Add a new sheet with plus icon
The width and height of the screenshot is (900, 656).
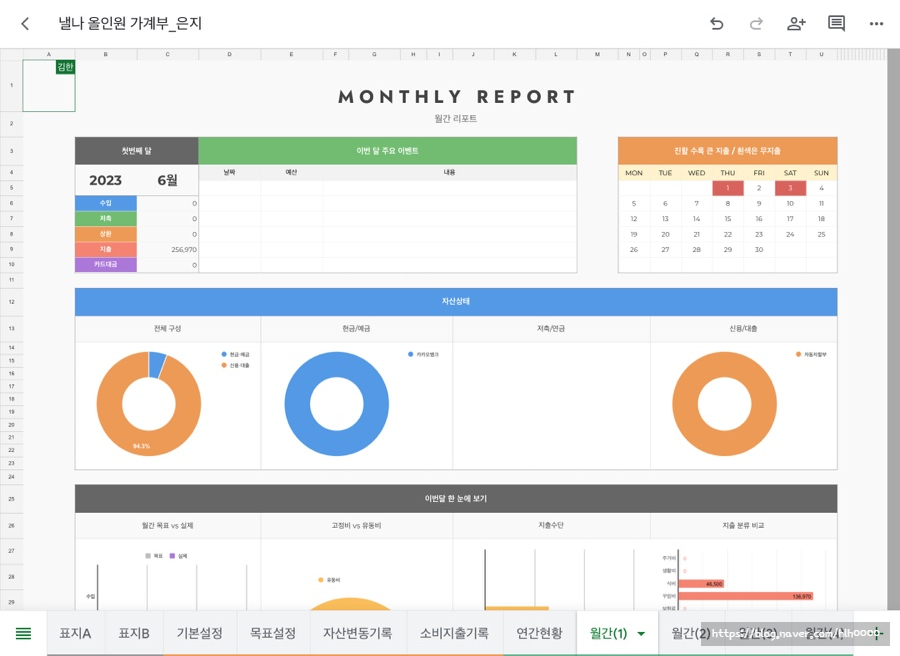click(x=876, y=633)
